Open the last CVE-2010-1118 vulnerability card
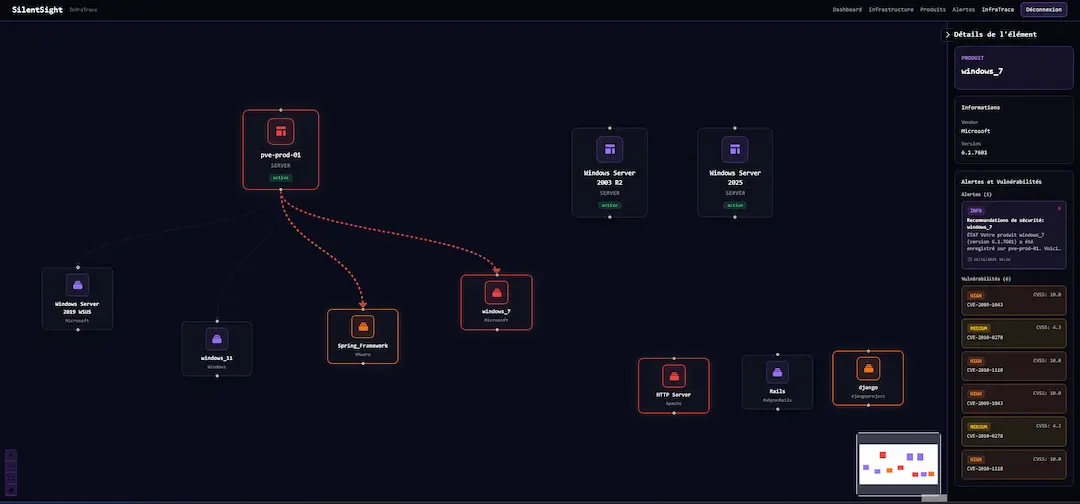Image resolution: width=1080 pixels, height=504 pixels. [x=1014, y=463]
